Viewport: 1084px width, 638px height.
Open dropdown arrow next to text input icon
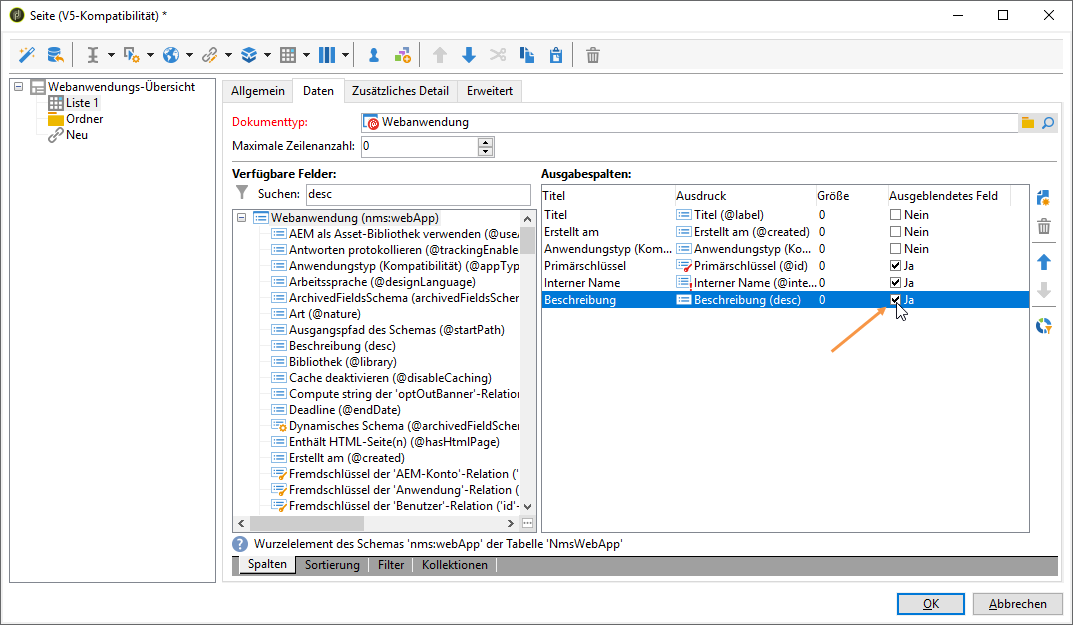point(111,55)
